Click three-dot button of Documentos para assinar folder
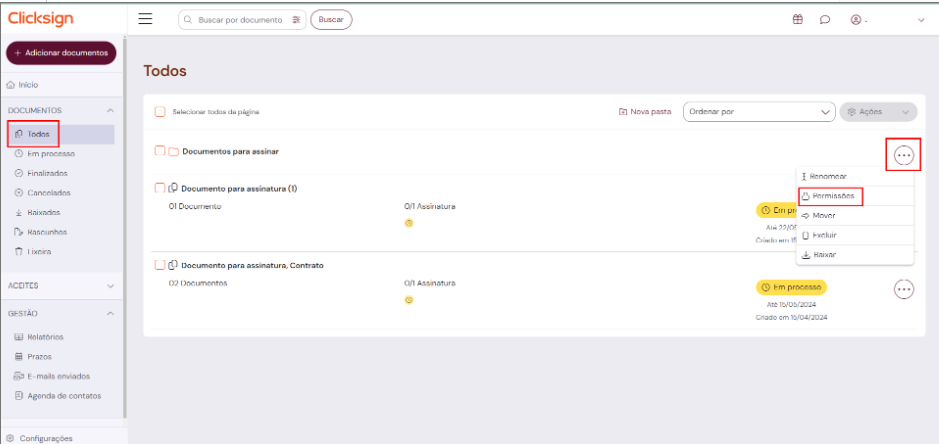The image size is (939, 444). point(903,155)
